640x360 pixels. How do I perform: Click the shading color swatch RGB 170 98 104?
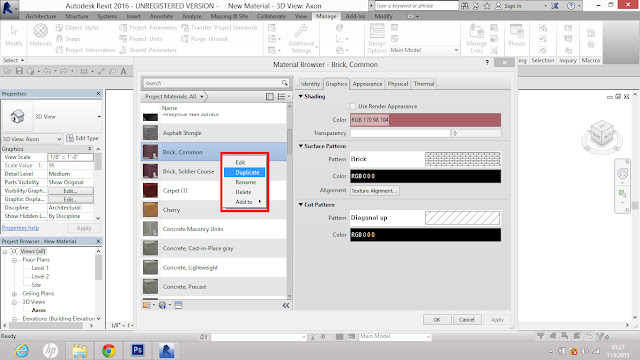(x=425, y=120)
